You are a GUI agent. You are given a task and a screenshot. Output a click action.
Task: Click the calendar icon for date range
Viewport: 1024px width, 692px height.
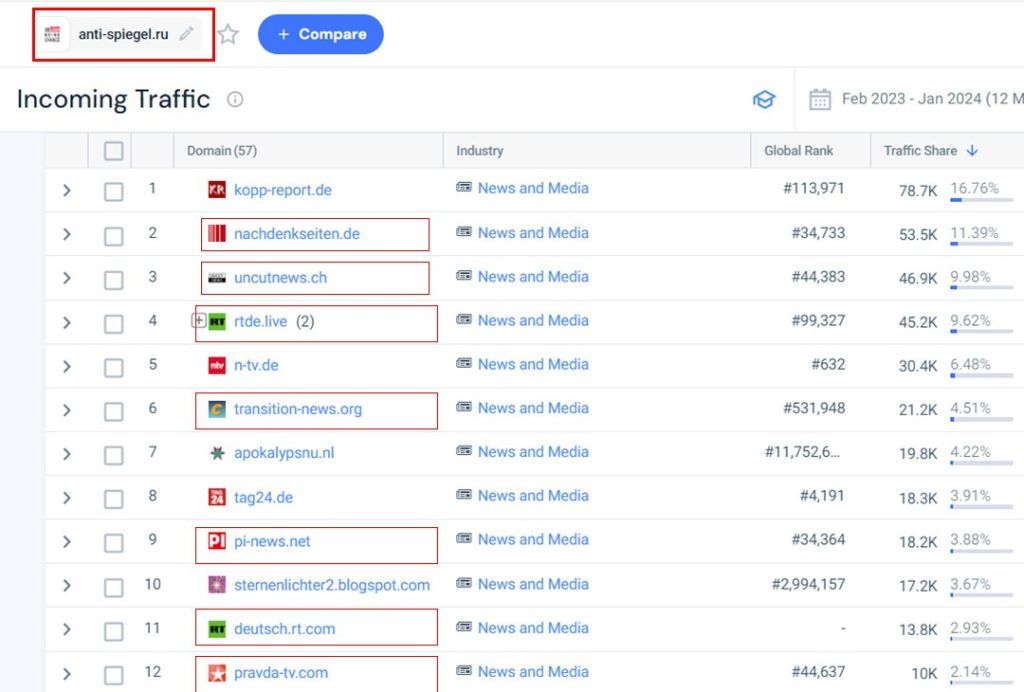pos(820,100)
